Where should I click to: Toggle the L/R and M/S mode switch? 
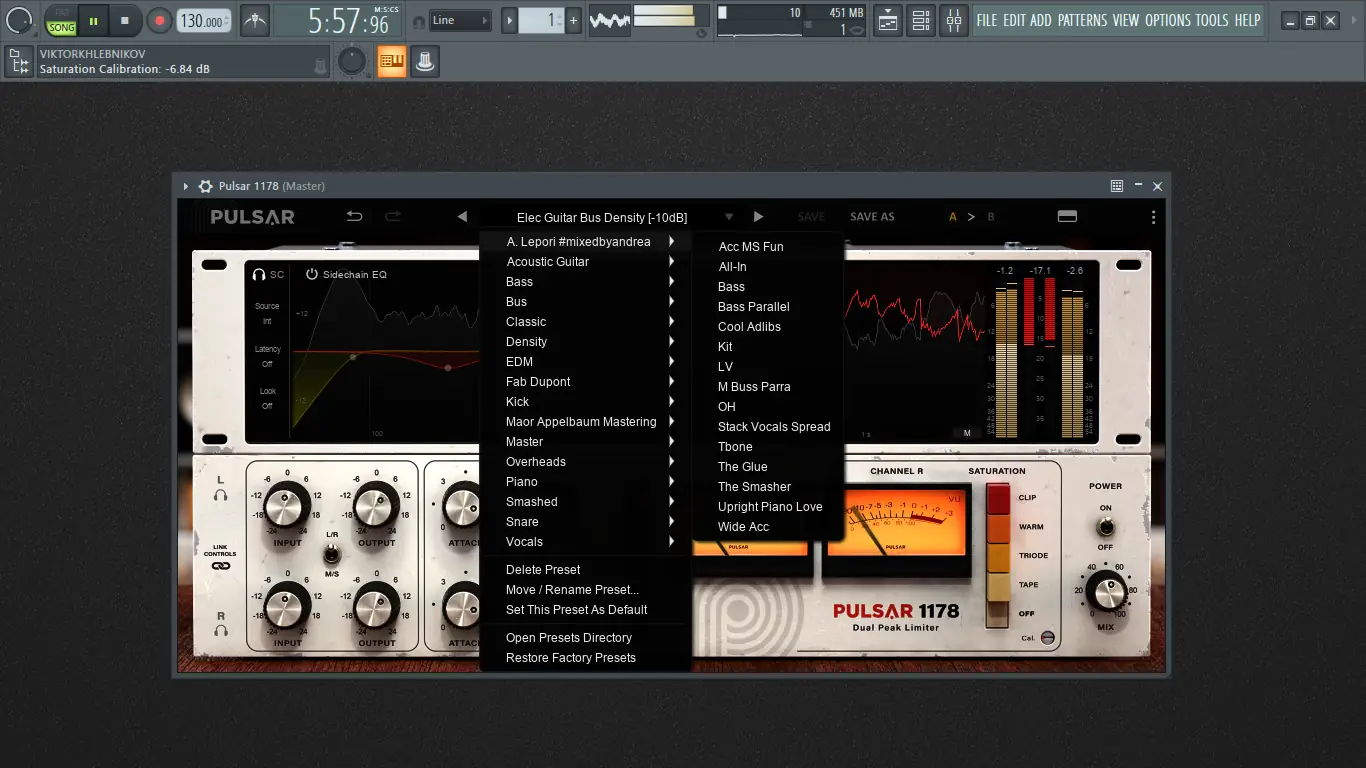click(x=331, y=554)
